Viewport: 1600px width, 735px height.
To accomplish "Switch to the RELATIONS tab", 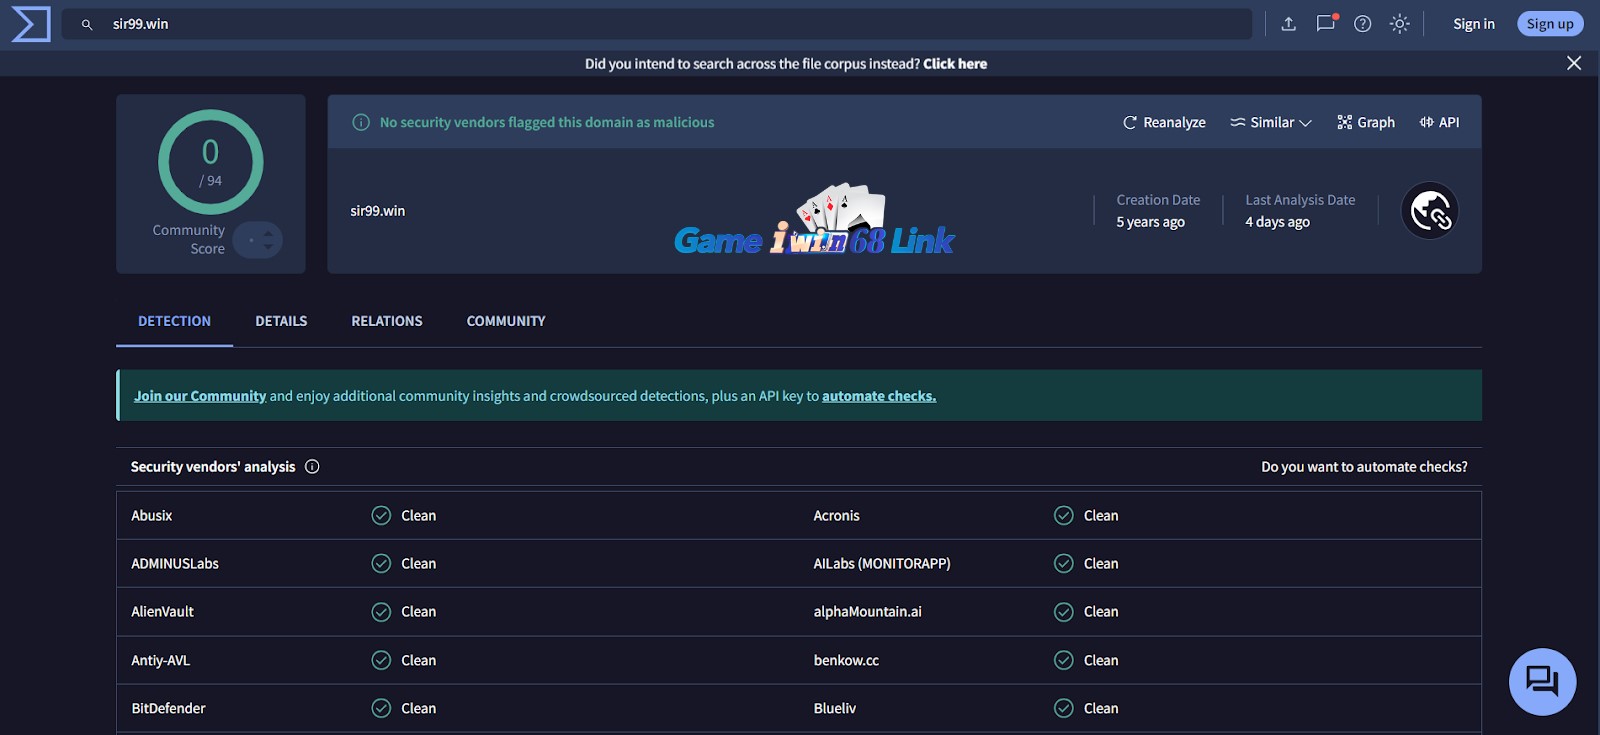I will 387,321.
